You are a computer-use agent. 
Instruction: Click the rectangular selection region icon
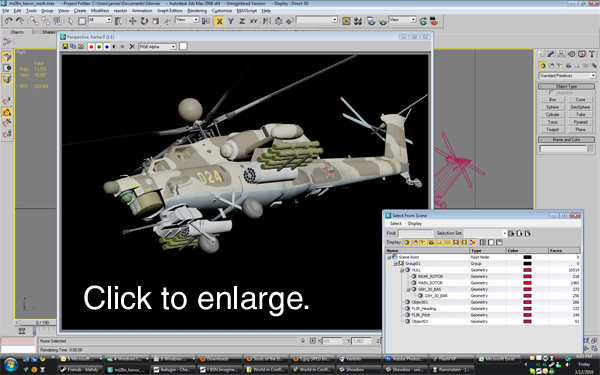coord(82,21)
